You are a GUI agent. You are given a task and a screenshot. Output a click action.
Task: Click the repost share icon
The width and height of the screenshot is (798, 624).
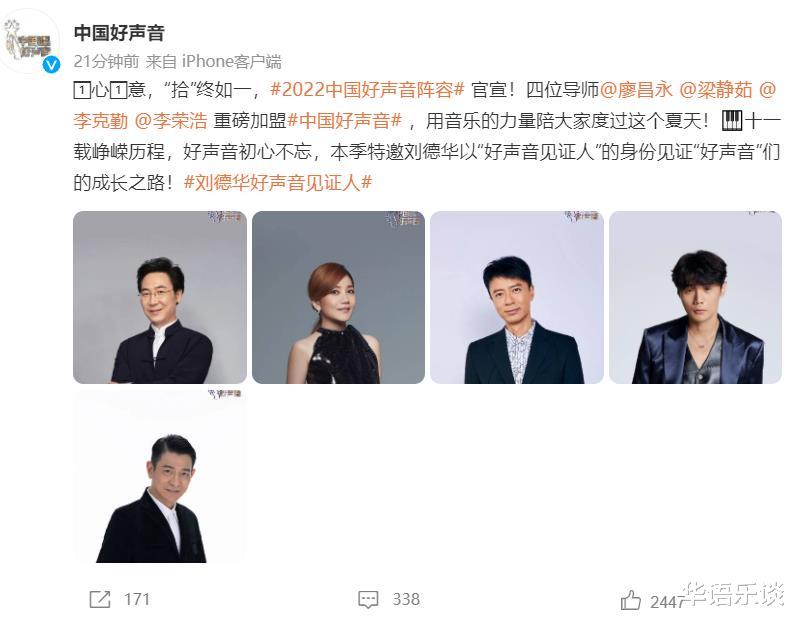point(100,599)
